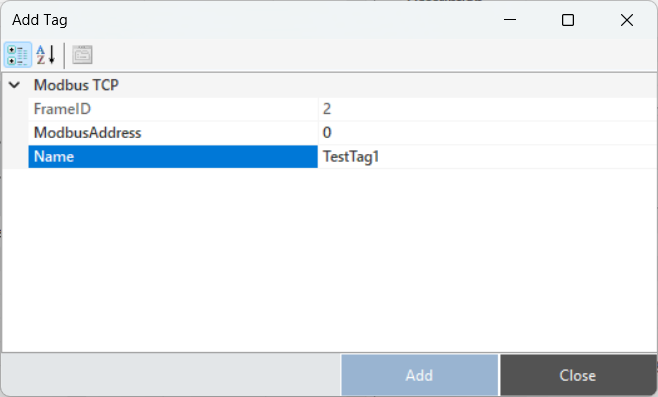This screenshot has width=658, height=397.
Task: Click the Add Tag title bar text
Action: [40, 20]
